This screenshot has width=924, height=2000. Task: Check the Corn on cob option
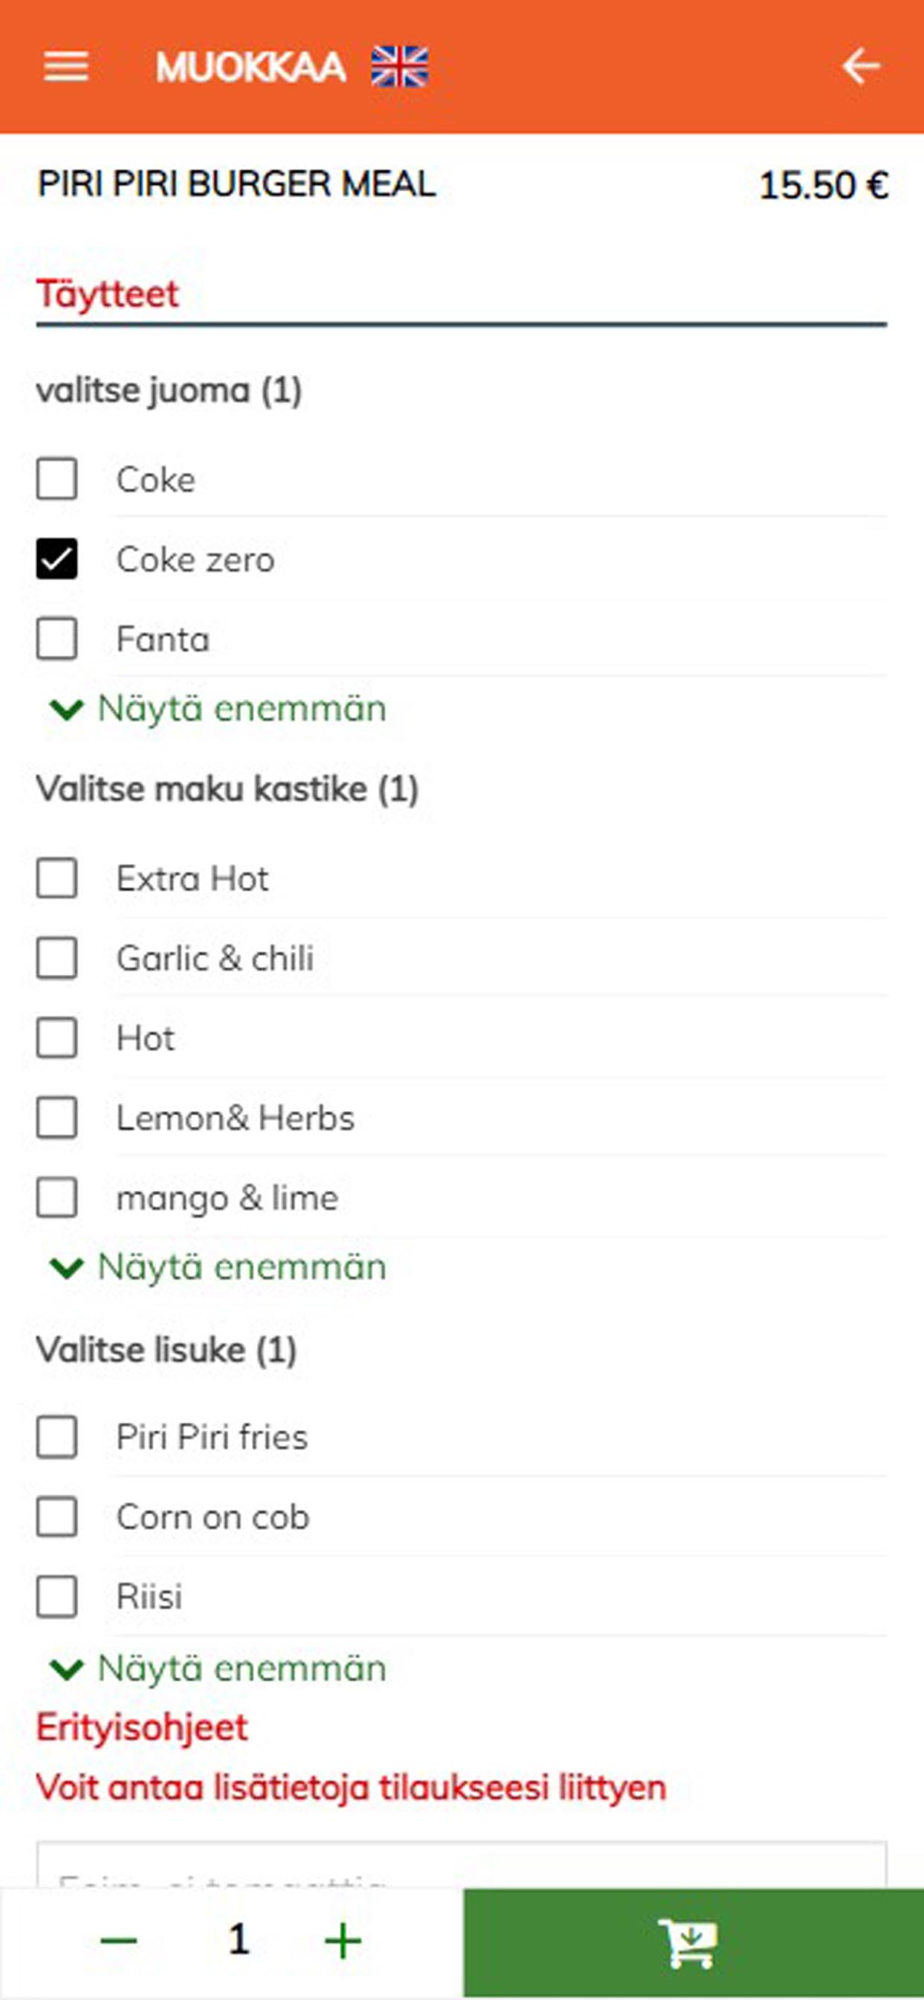[57, 1517]
